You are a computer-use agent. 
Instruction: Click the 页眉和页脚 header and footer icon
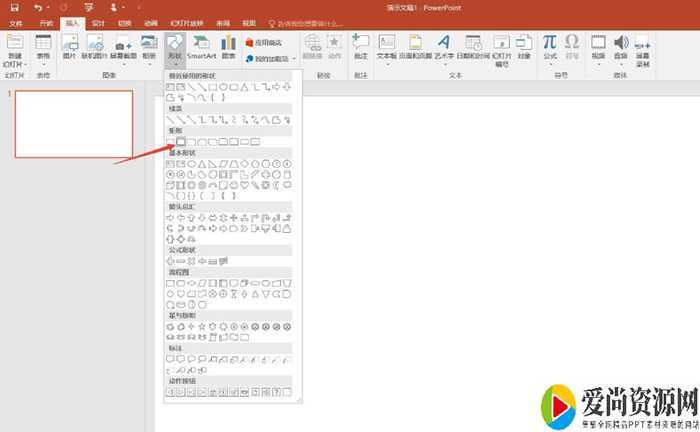[x=414, y=48]
